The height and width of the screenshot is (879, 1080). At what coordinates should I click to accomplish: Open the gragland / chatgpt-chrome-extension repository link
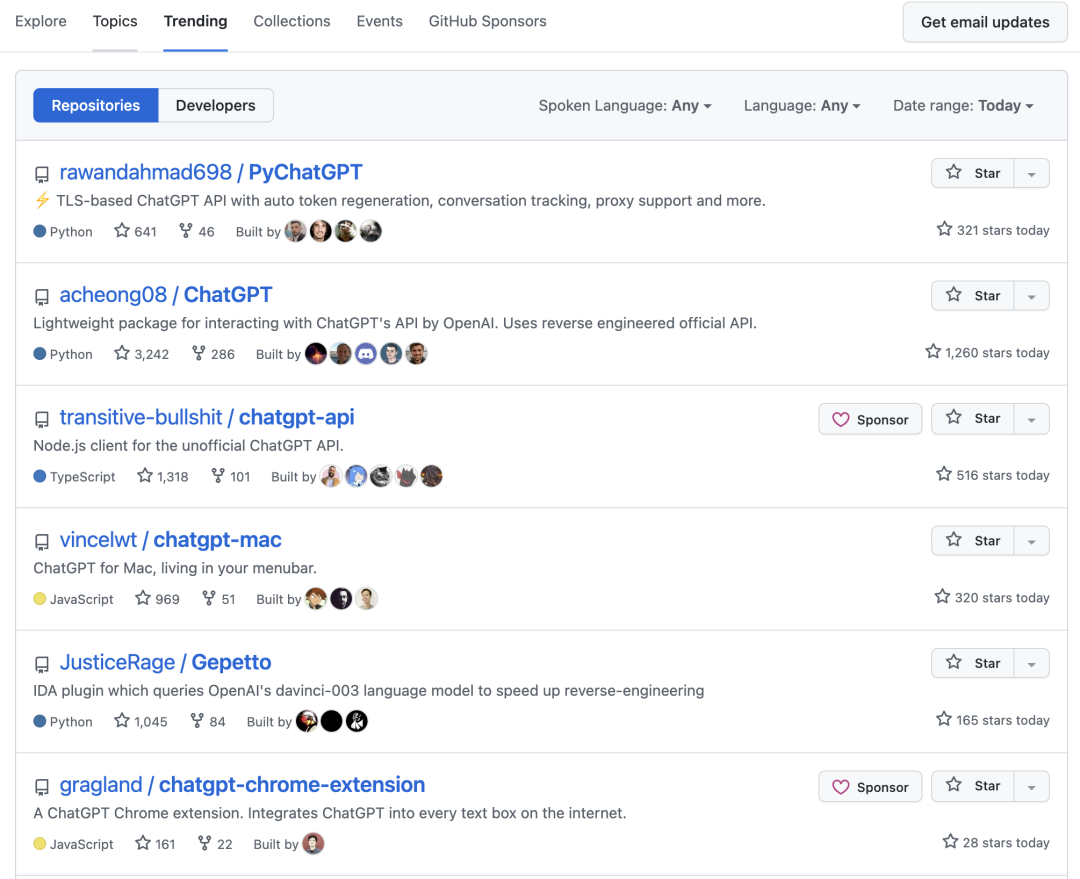click(242, 785)
